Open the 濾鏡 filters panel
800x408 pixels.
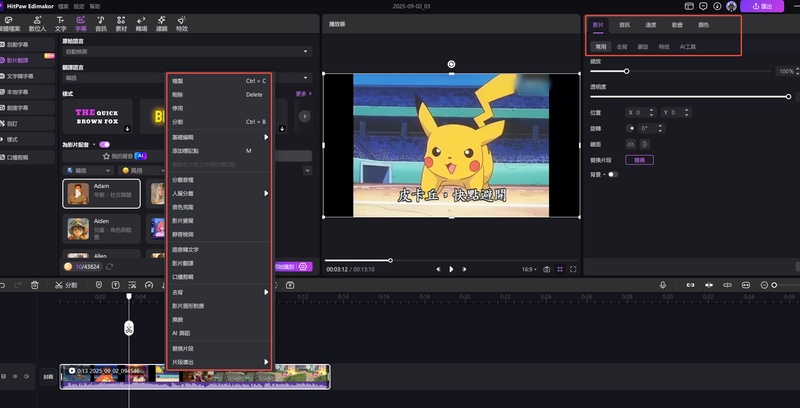point(161,24)
